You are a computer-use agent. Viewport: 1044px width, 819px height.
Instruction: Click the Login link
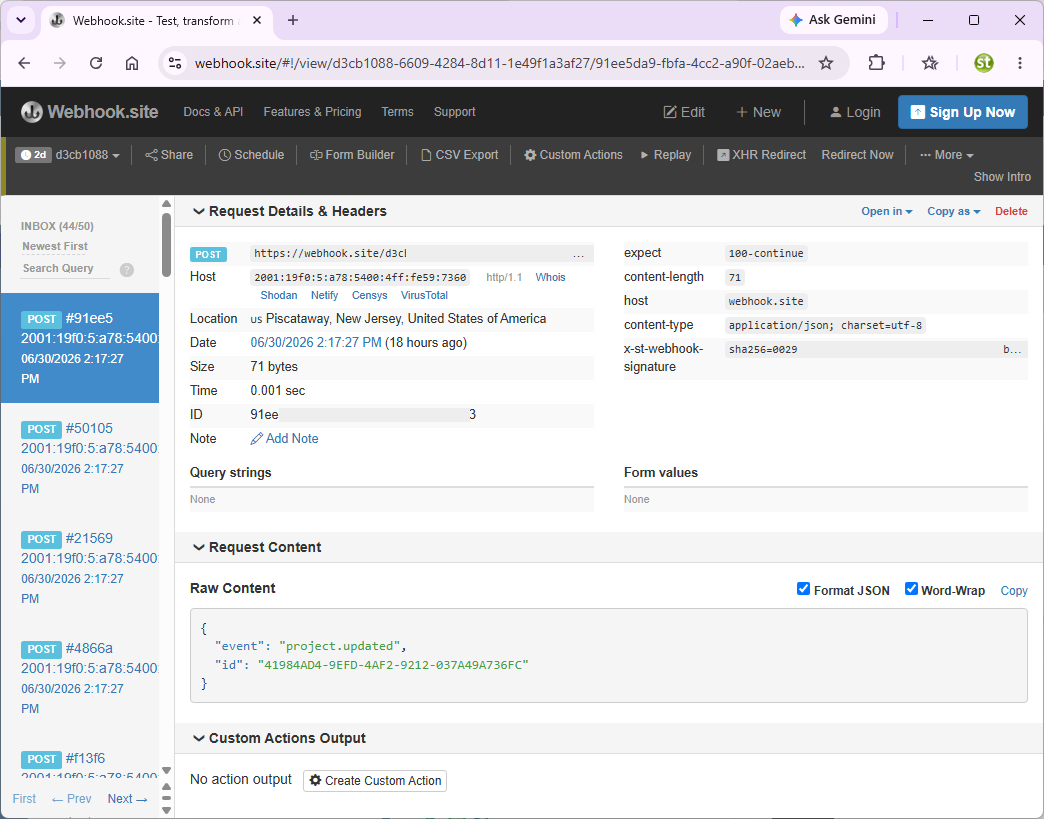coord(855,112)
